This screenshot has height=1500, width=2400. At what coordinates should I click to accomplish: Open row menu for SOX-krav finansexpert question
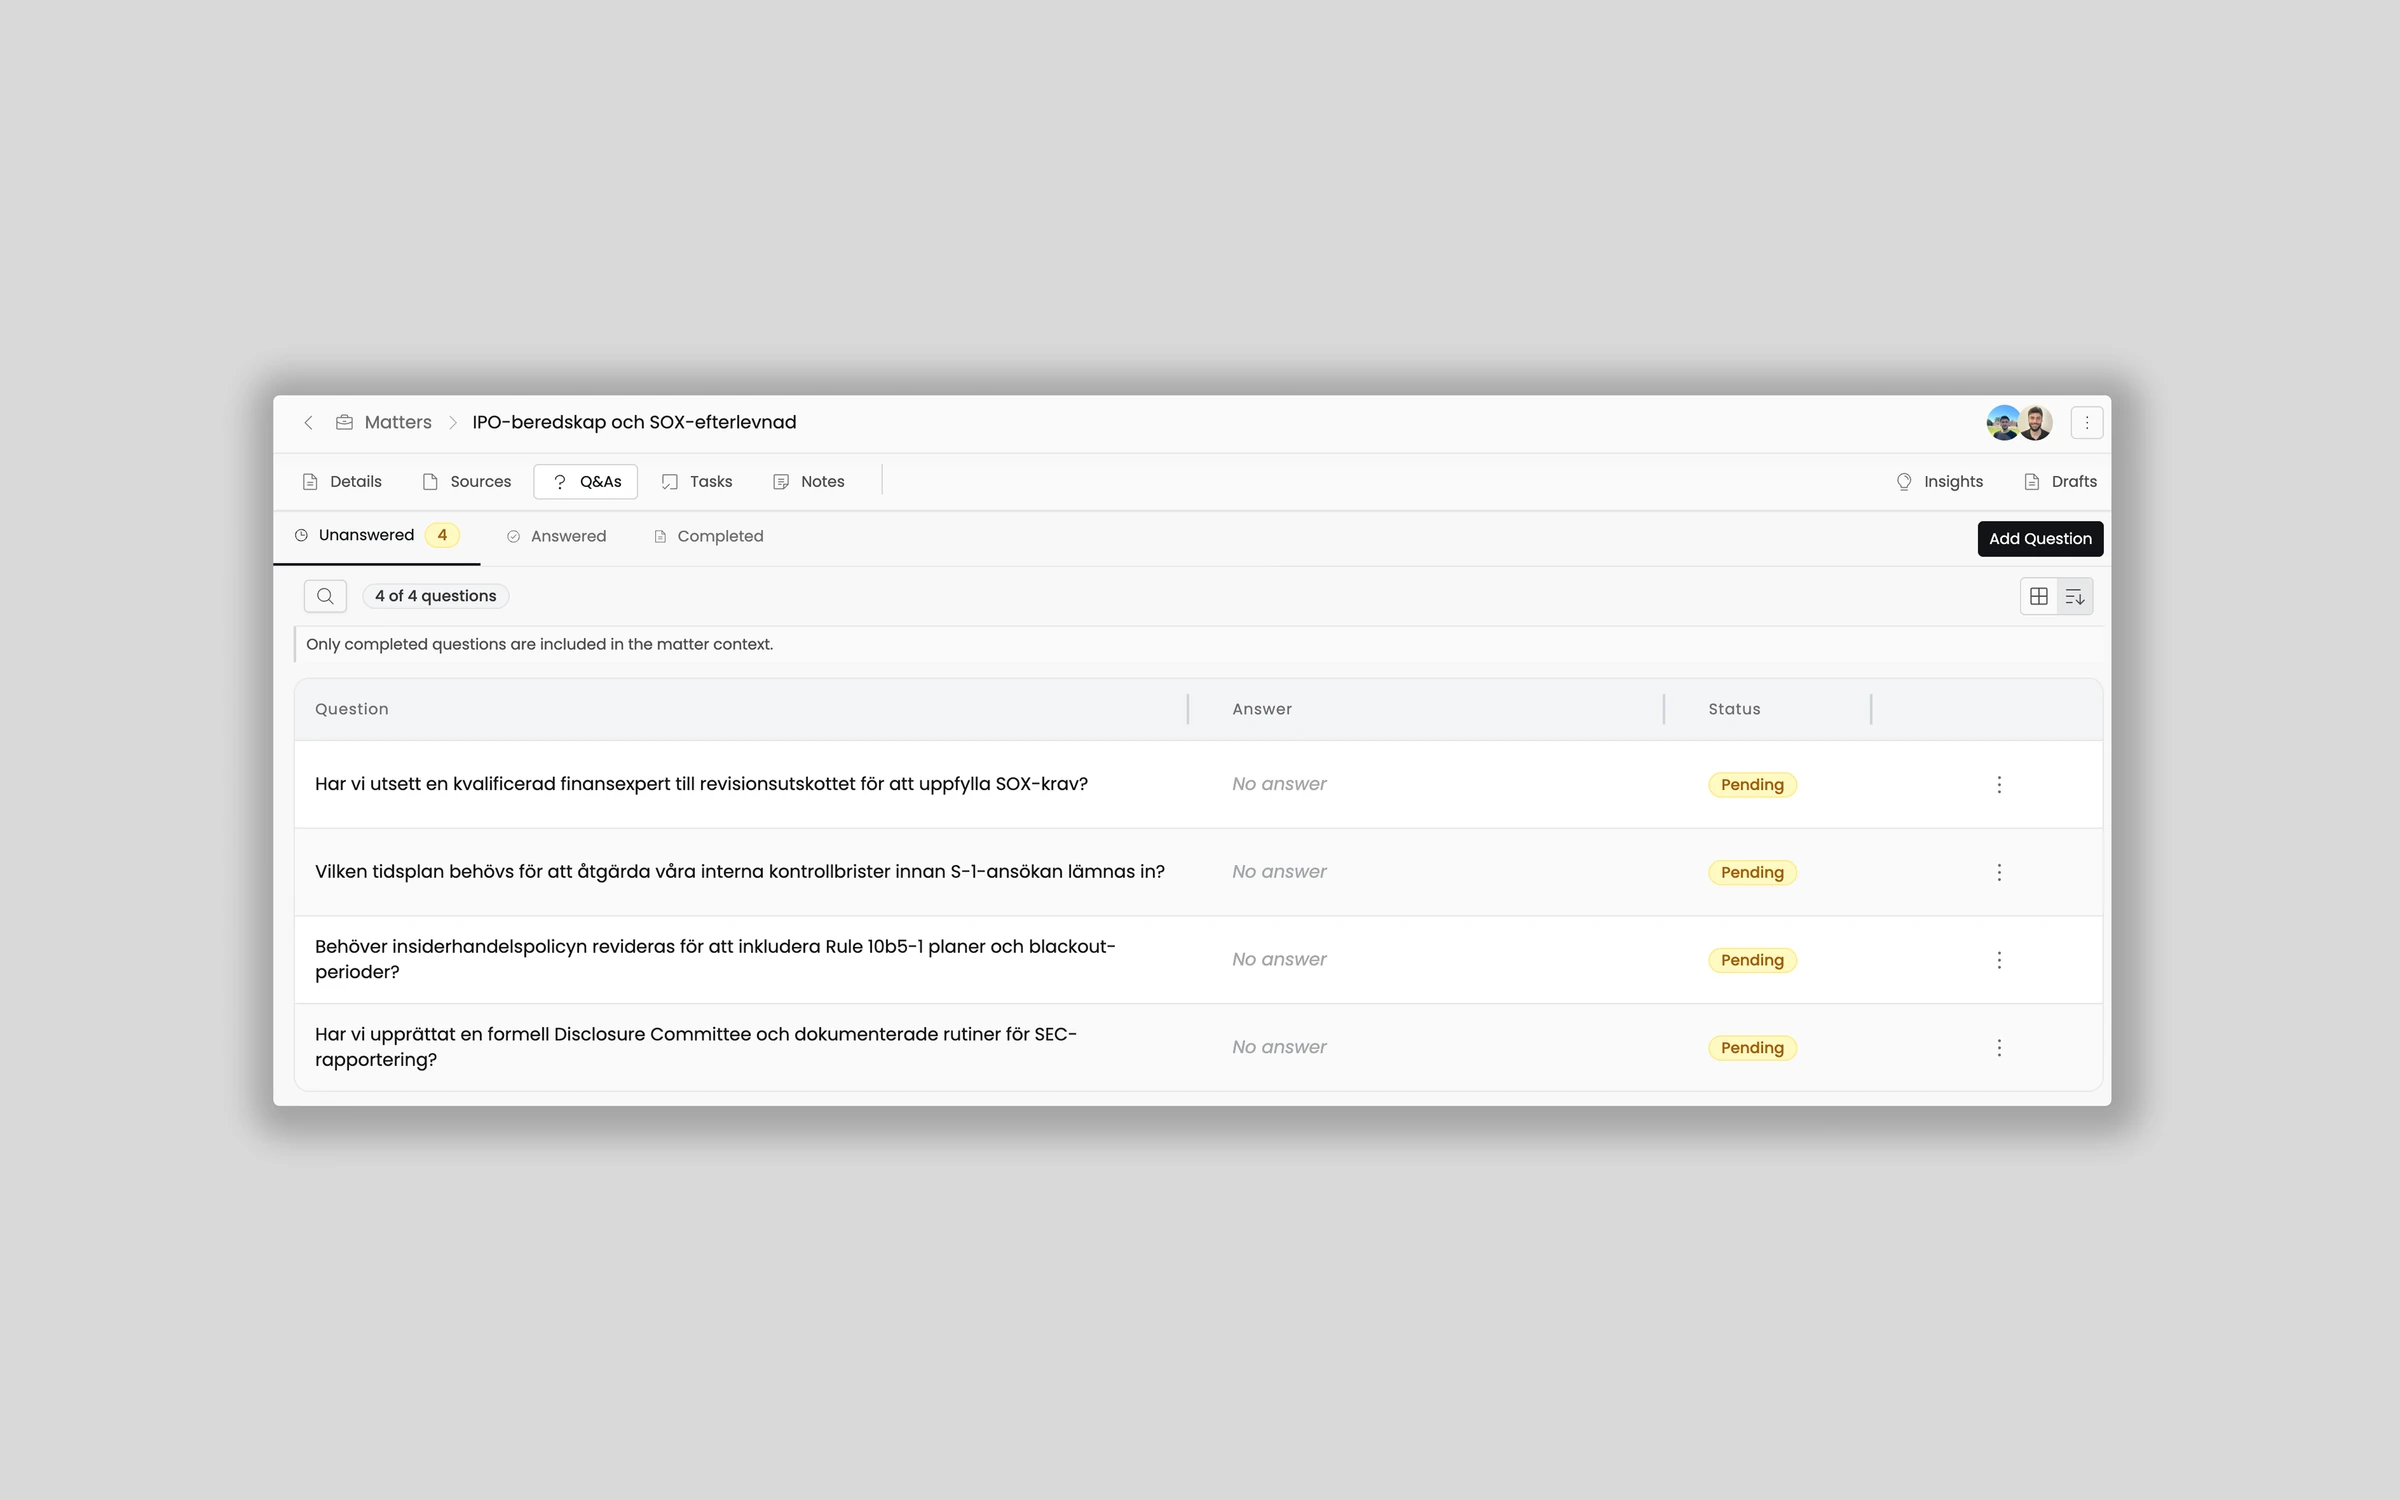1999,785
